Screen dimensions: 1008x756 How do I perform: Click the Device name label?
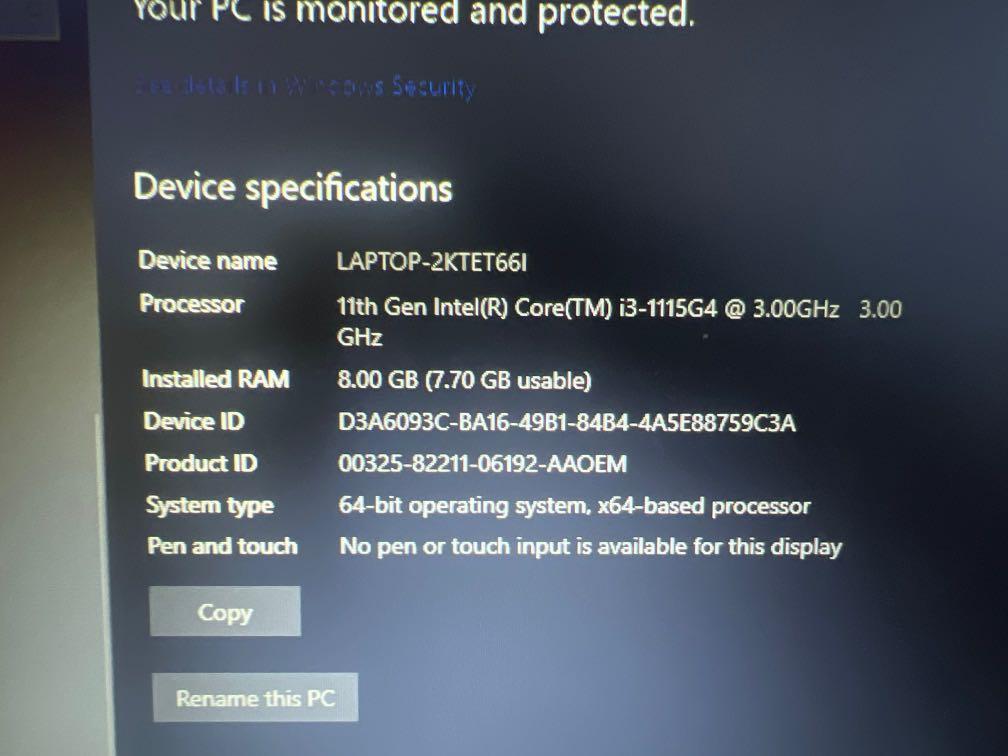point(208,260)
